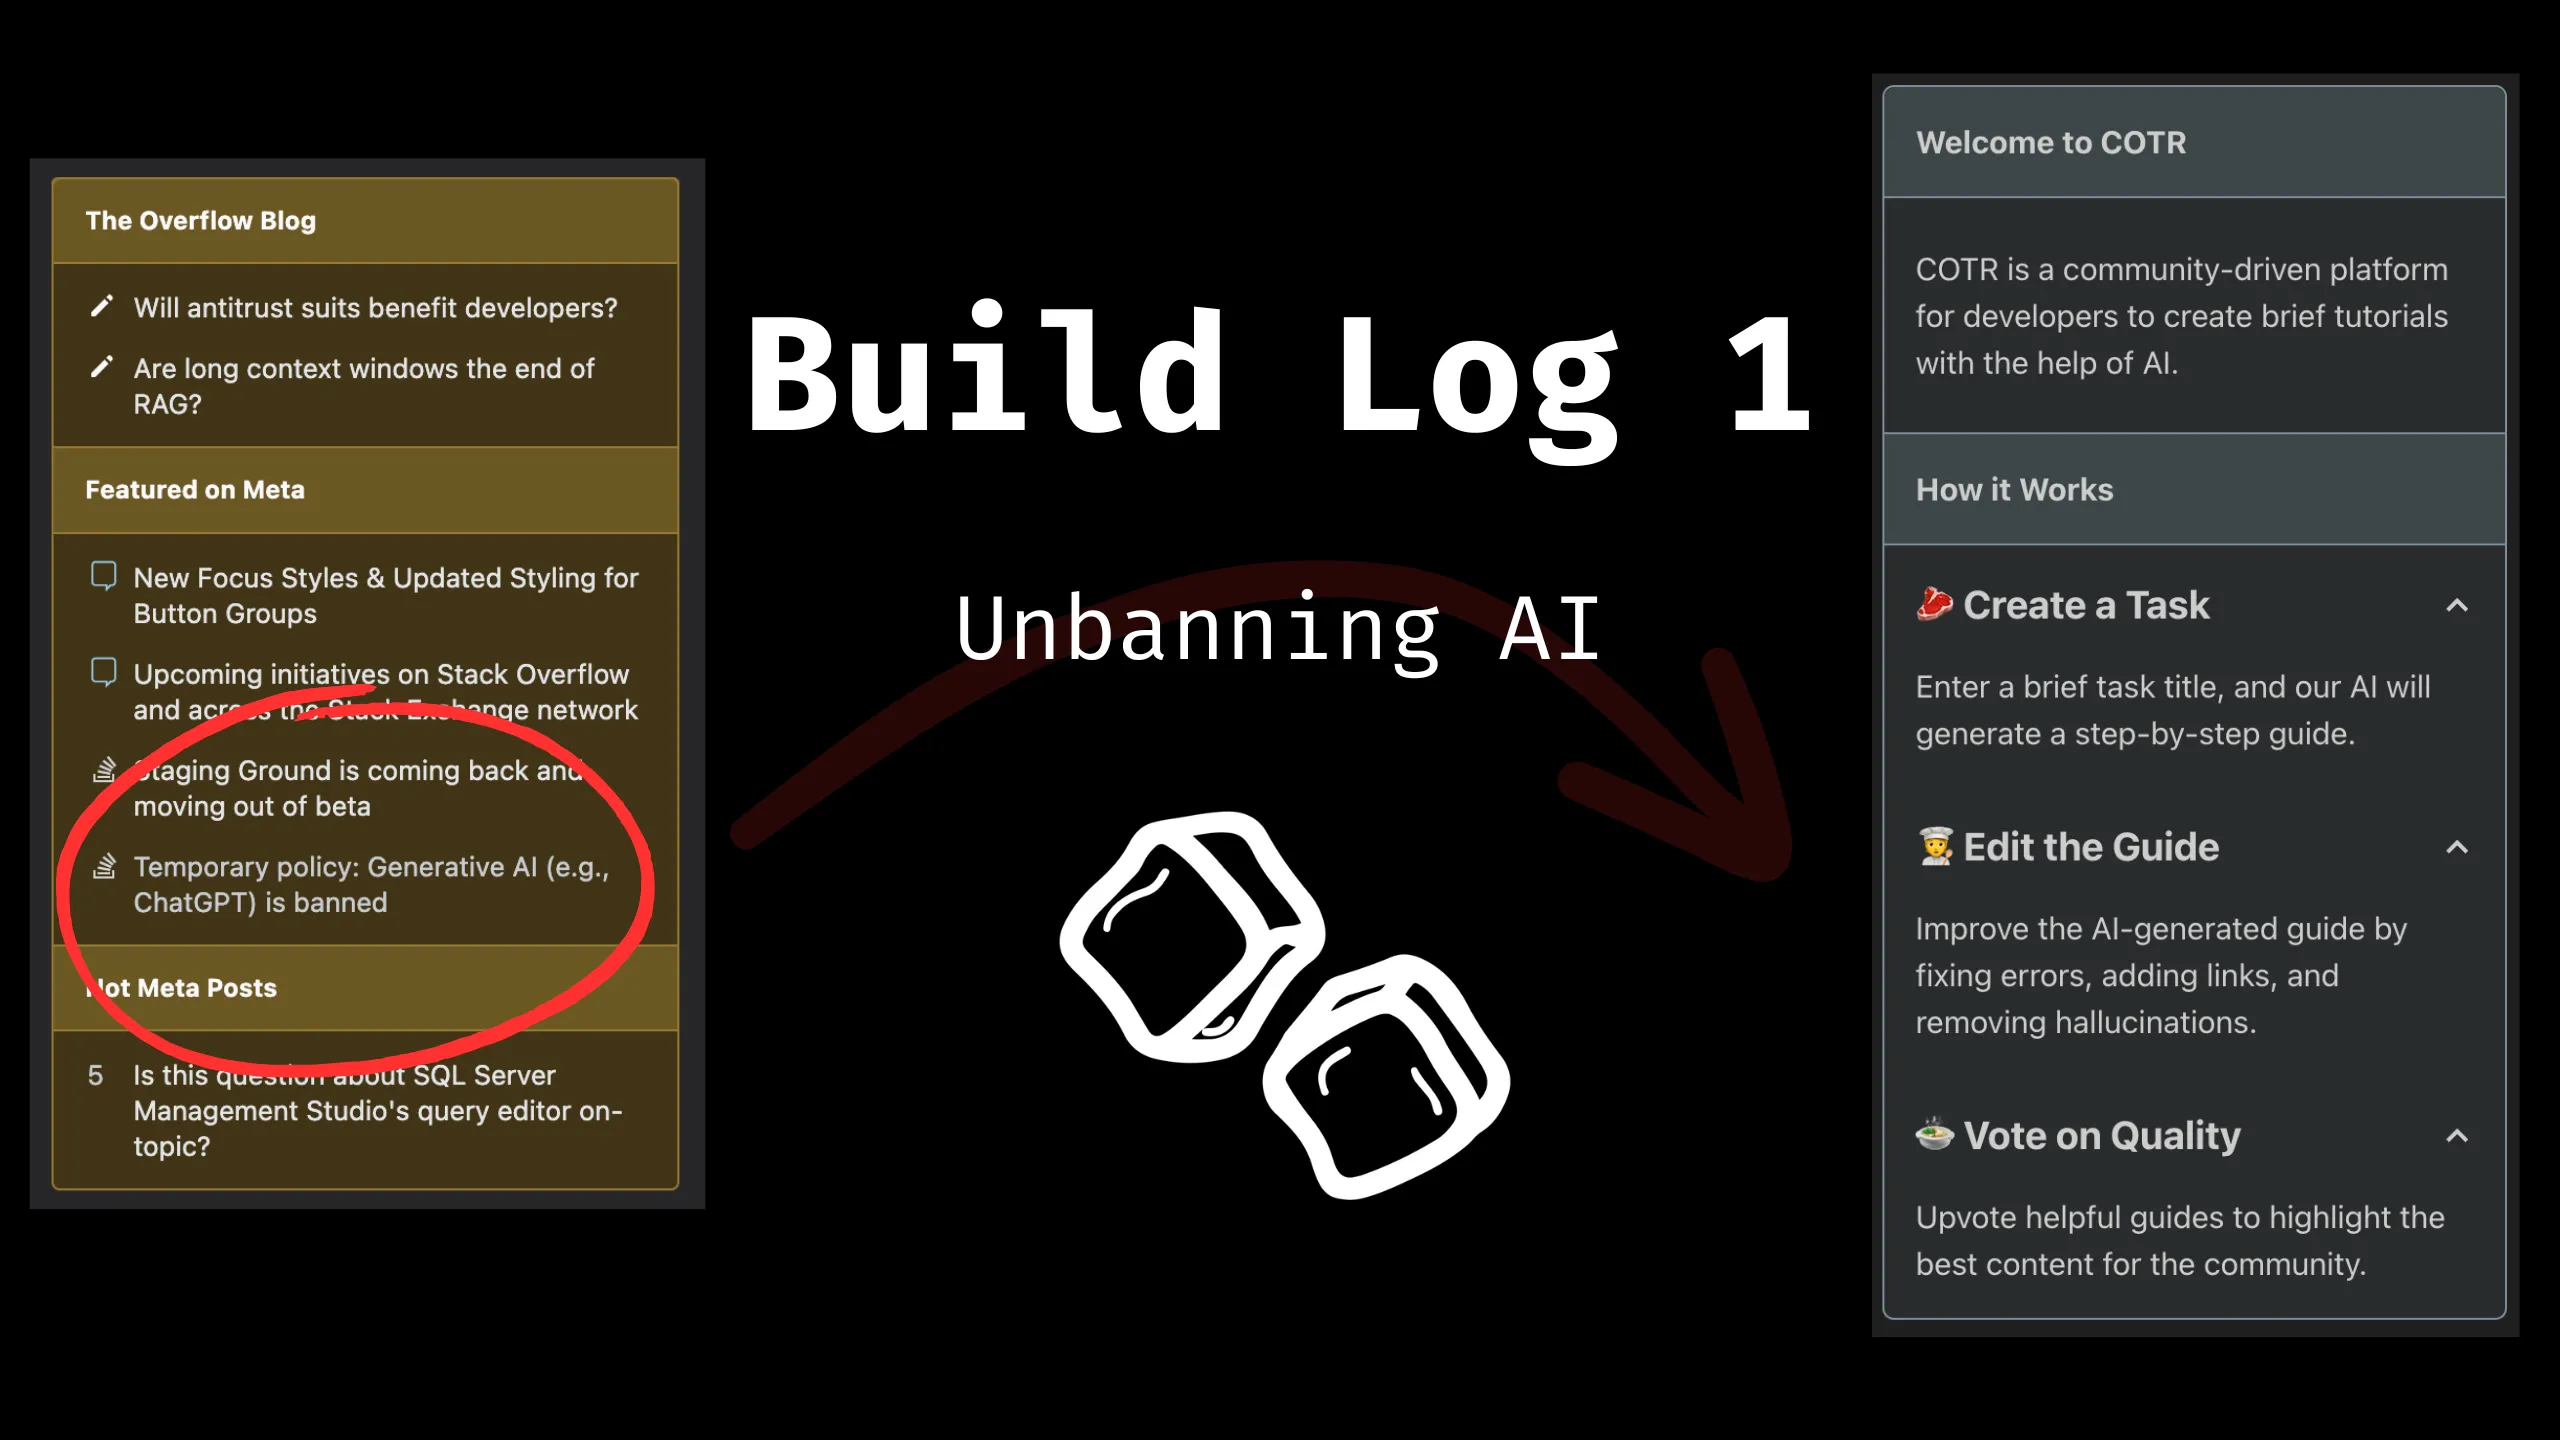The image size is (2560, 1440).
Task: Click the pencil icon next to antitrust article
Action: point(100,306)
